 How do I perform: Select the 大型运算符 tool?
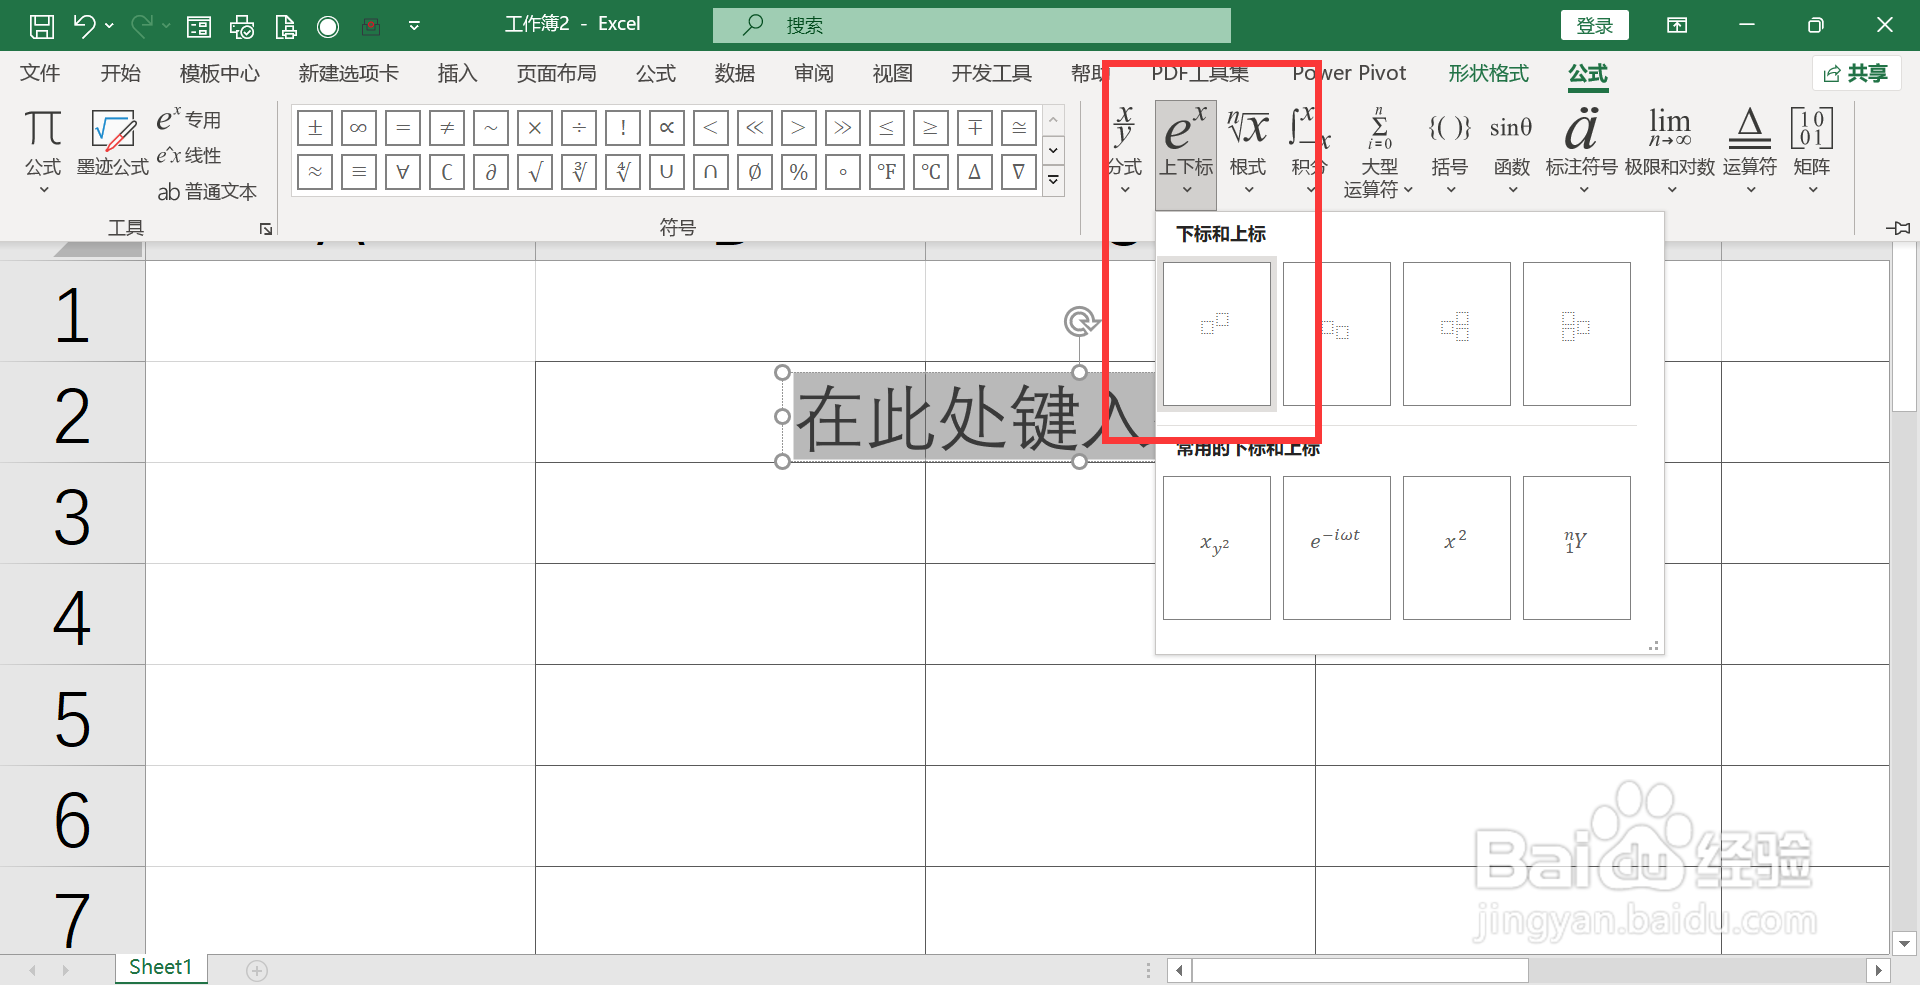click(1378, 150)
